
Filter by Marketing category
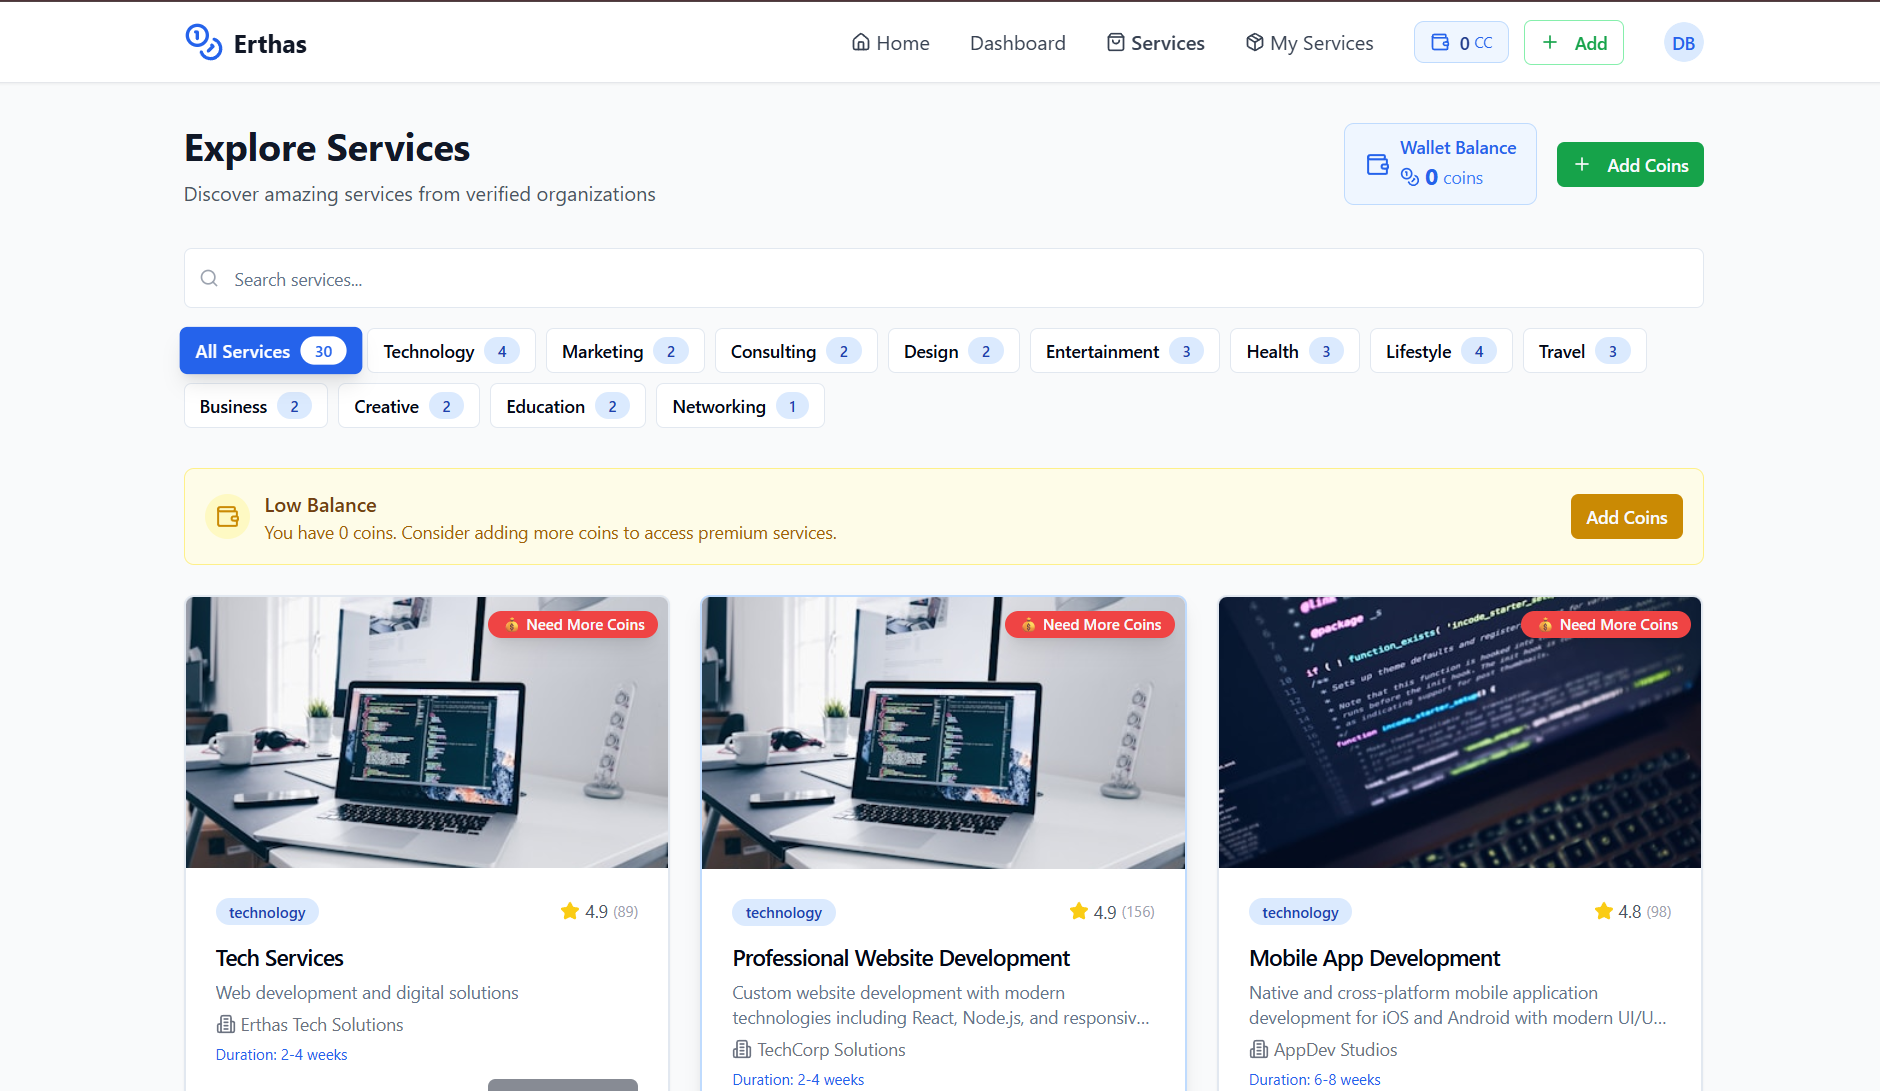coord(625,351)
